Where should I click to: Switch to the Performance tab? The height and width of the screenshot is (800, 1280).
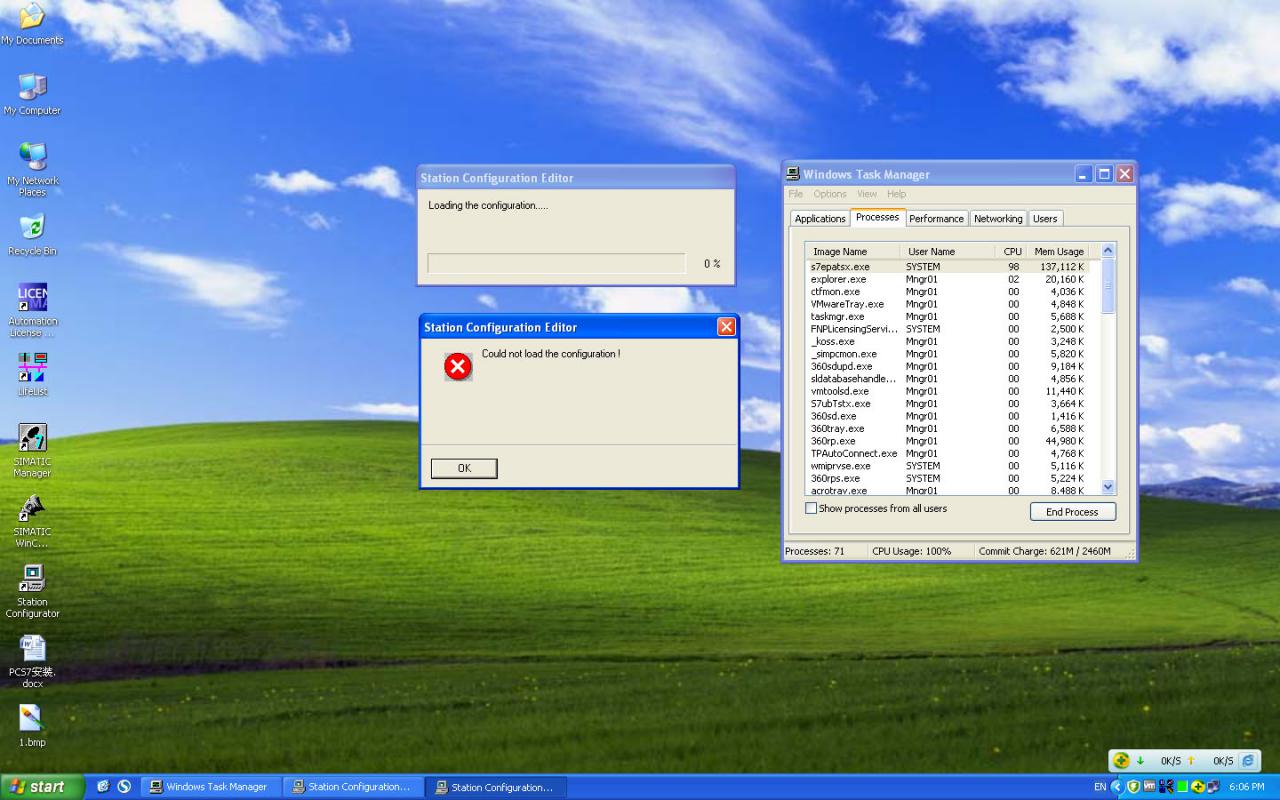pos(936,218)
